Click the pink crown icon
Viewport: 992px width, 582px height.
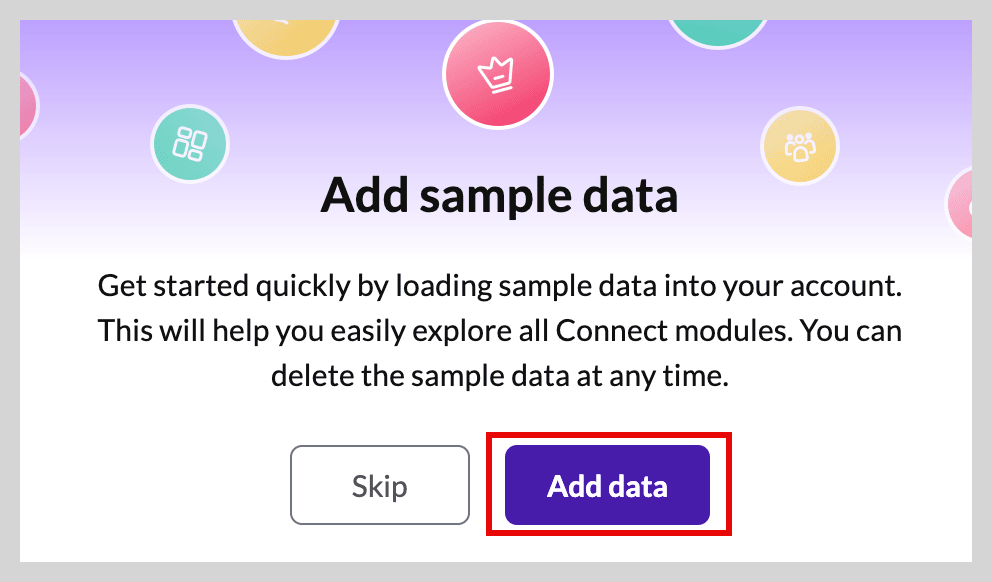(498, 74)
